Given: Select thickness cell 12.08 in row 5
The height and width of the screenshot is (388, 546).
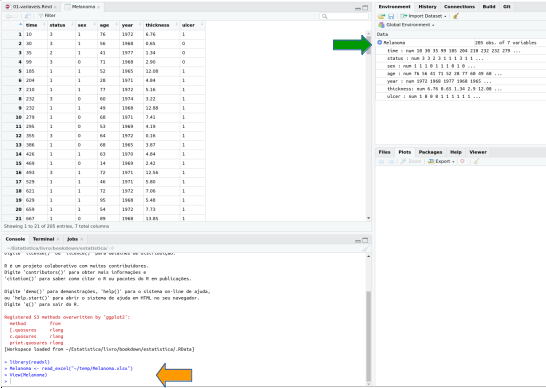Looking at the screenshot, I should click(x=162, y=71).
